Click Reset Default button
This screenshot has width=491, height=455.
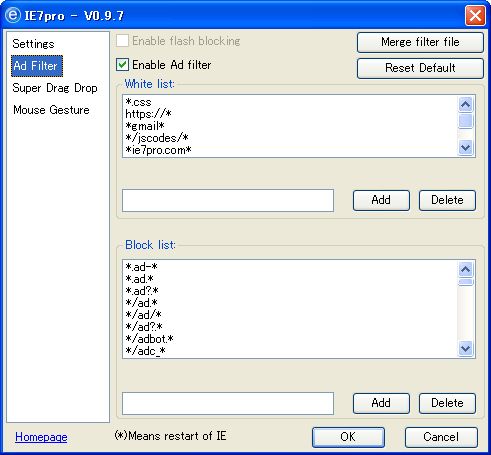pos(420,68)
